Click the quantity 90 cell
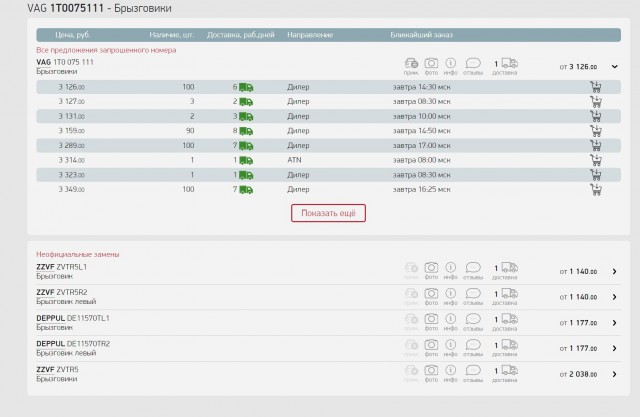This screenshot has width=640, height=417. (190, 131)
